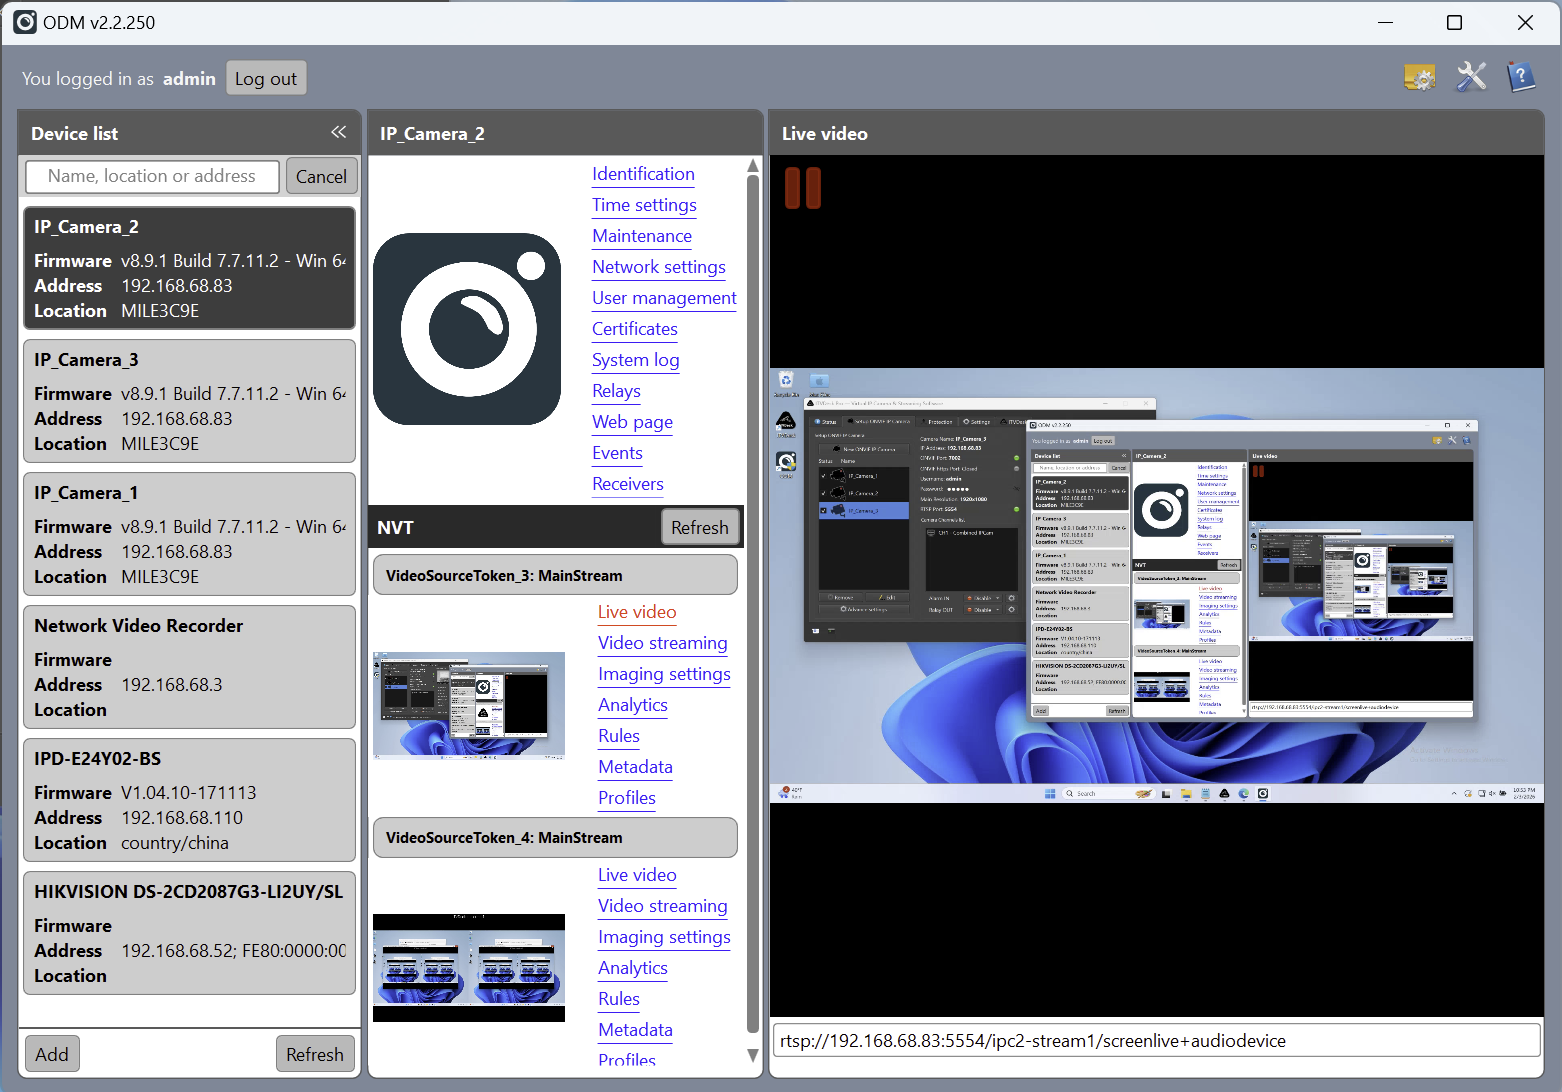The image size is (1562, 1092).
Task: Expand the VideoSourceToken_3: MainStream section
Action: 555,576
